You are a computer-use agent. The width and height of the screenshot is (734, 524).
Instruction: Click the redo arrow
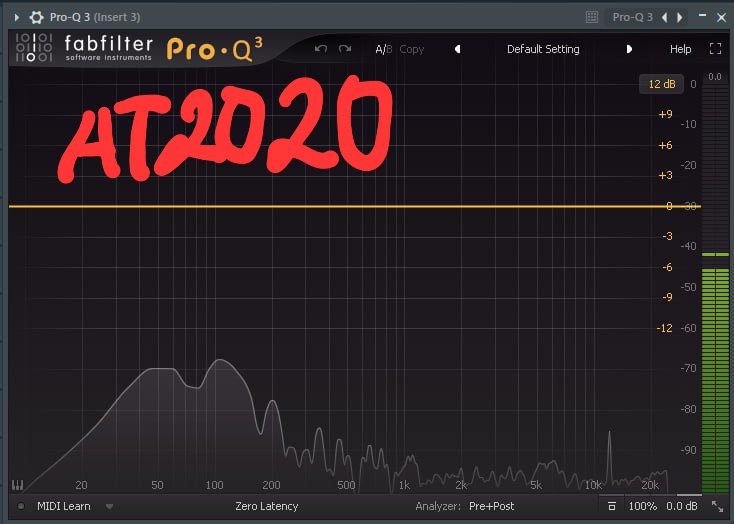click(x=345, y=49)
